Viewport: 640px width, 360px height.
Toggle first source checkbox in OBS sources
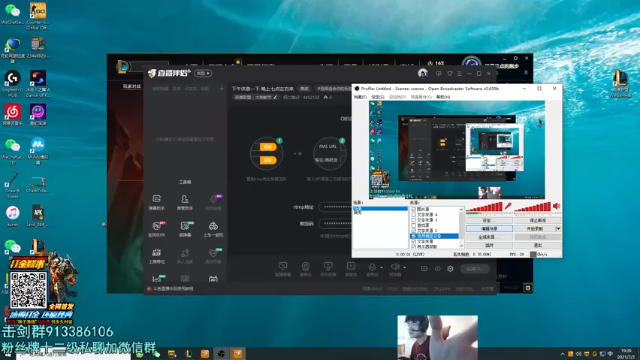[x=413, y=209]
